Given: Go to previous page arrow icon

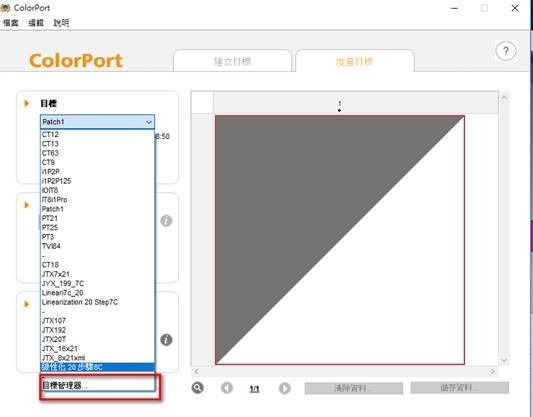Looking at the screenshot, I should [x=227, y=388].
